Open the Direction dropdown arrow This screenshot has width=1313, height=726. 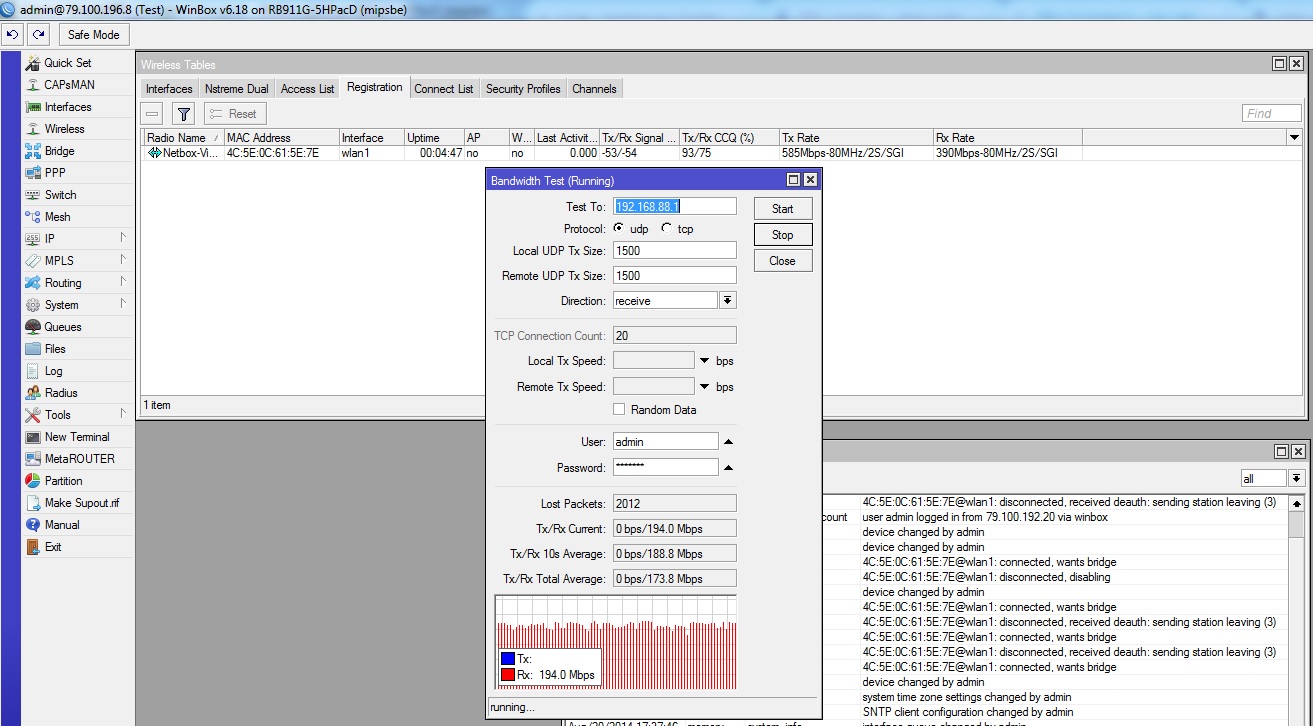[728, 301]
